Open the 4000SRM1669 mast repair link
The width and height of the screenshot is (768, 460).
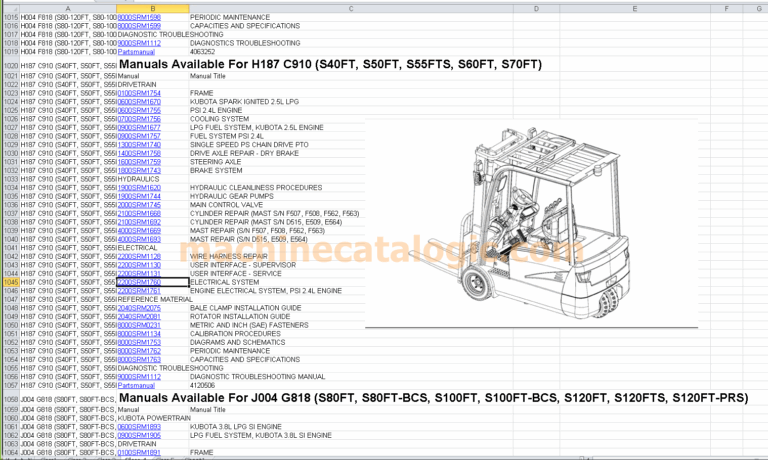click(139, 231)
